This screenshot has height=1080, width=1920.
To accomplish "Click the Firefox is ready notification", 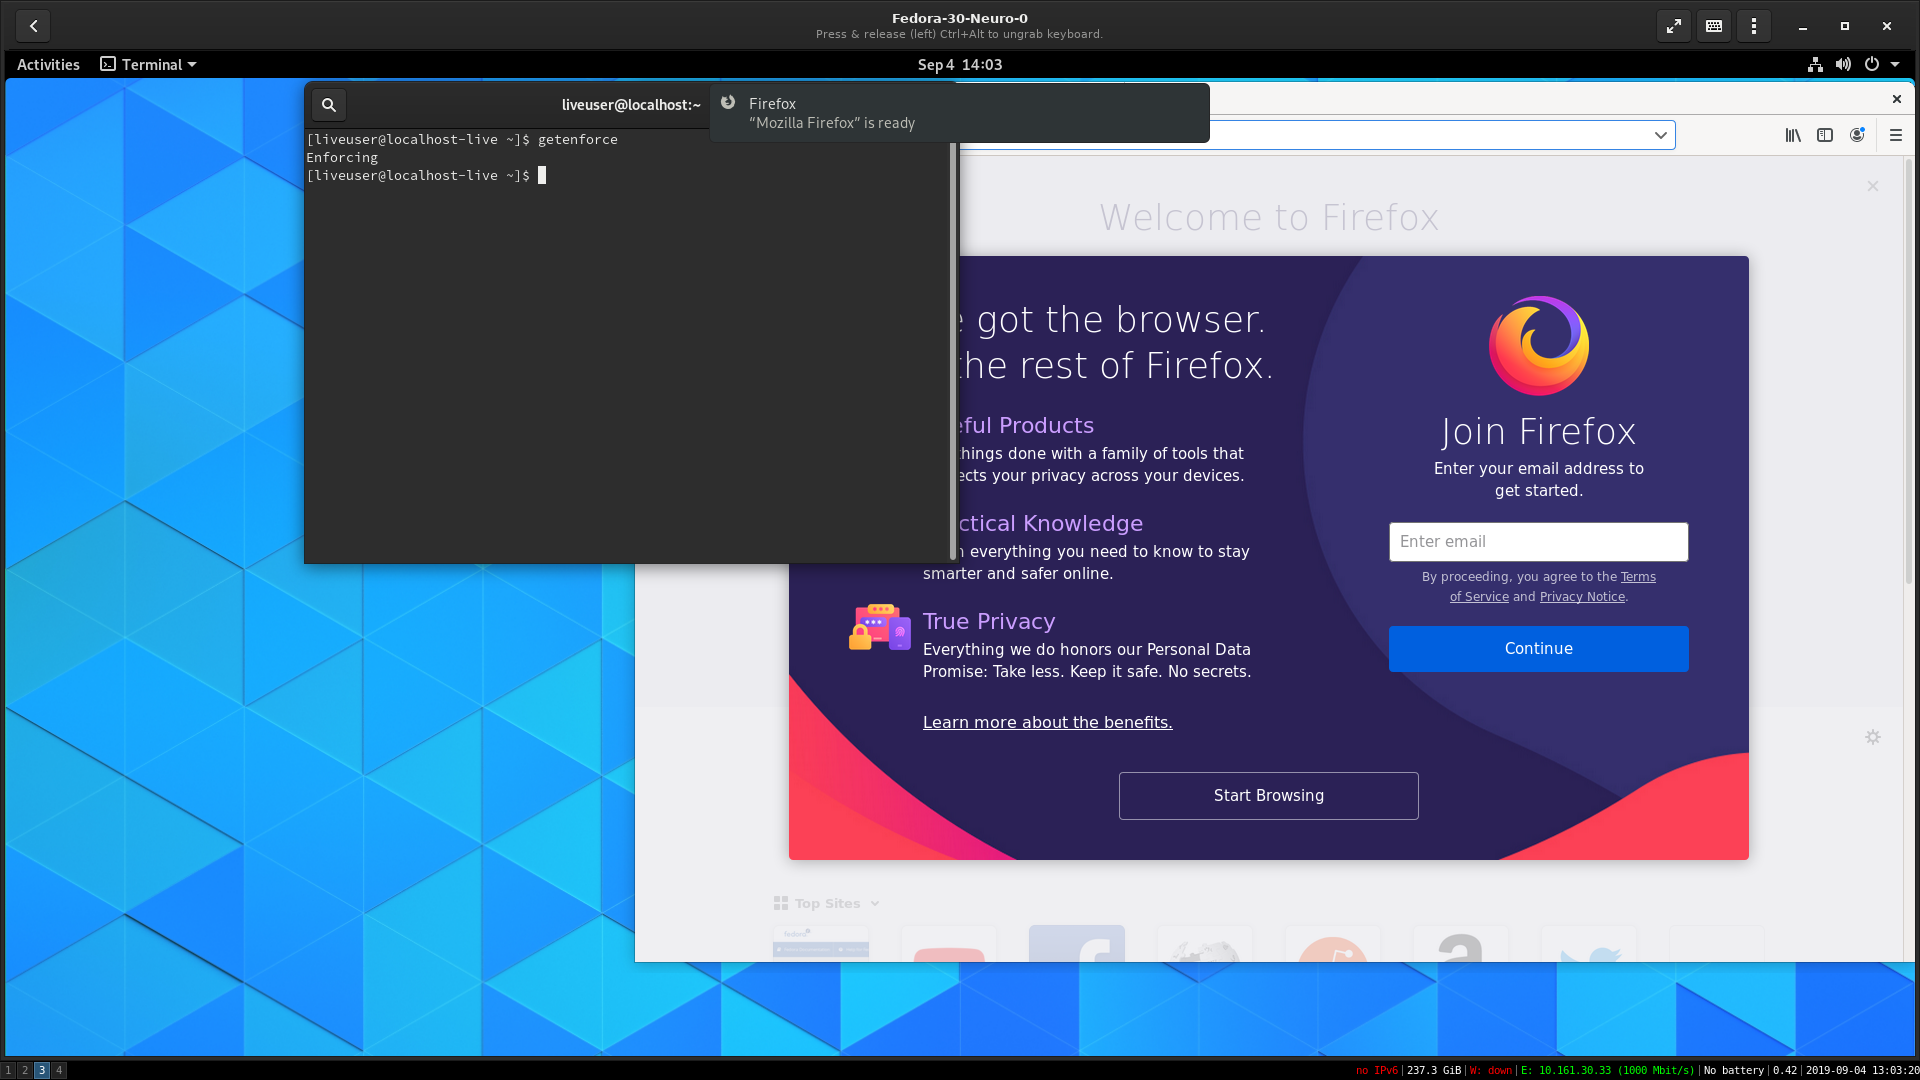I will point(960,113).
